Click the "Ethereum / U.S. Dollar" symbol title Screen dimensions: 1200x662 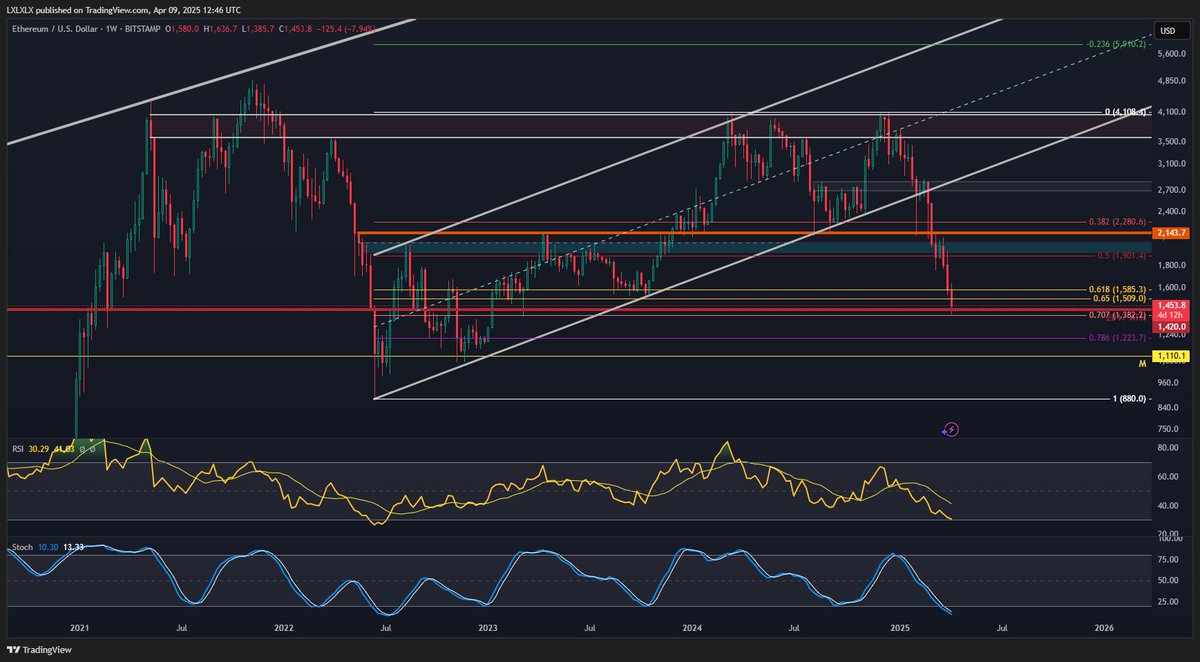(x=56, y=31)
